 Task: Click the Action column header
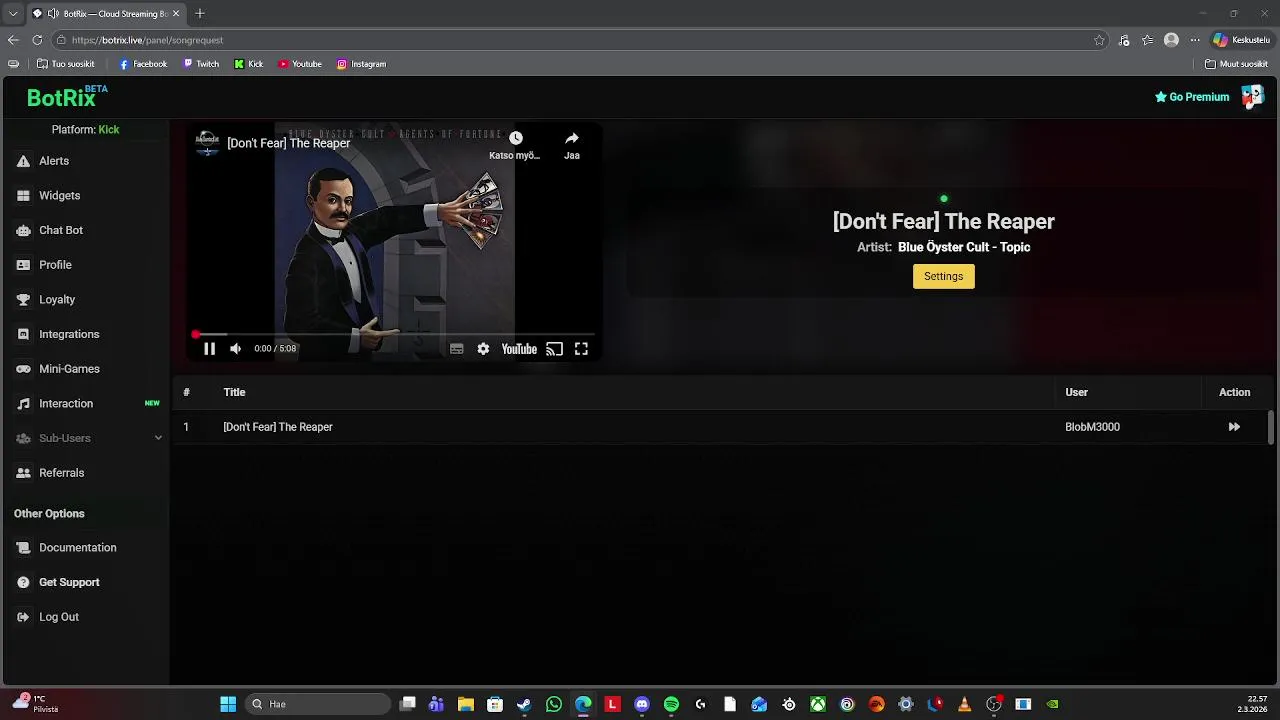pos(1234,392)
